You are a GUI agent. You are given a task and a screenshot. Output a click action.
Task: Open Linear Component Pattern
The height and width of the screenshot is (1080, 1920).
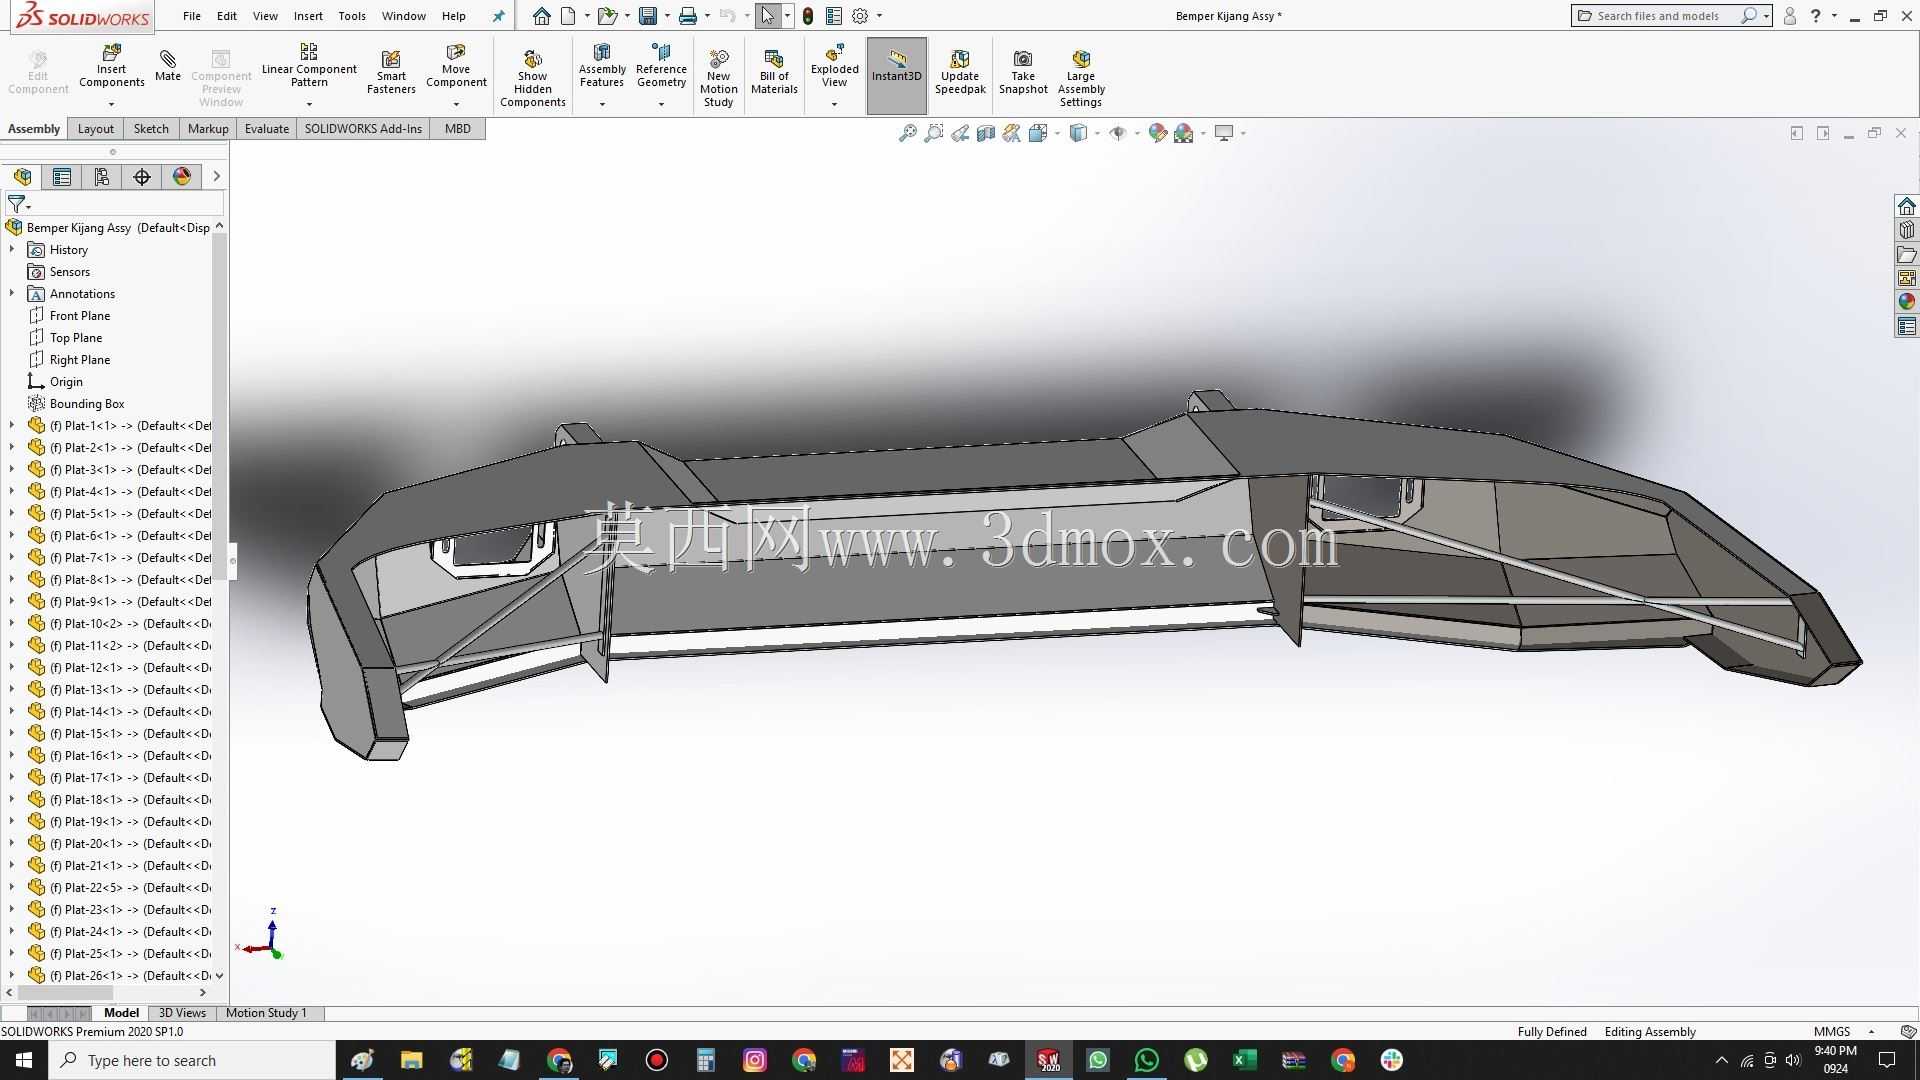tap(309, 66)
